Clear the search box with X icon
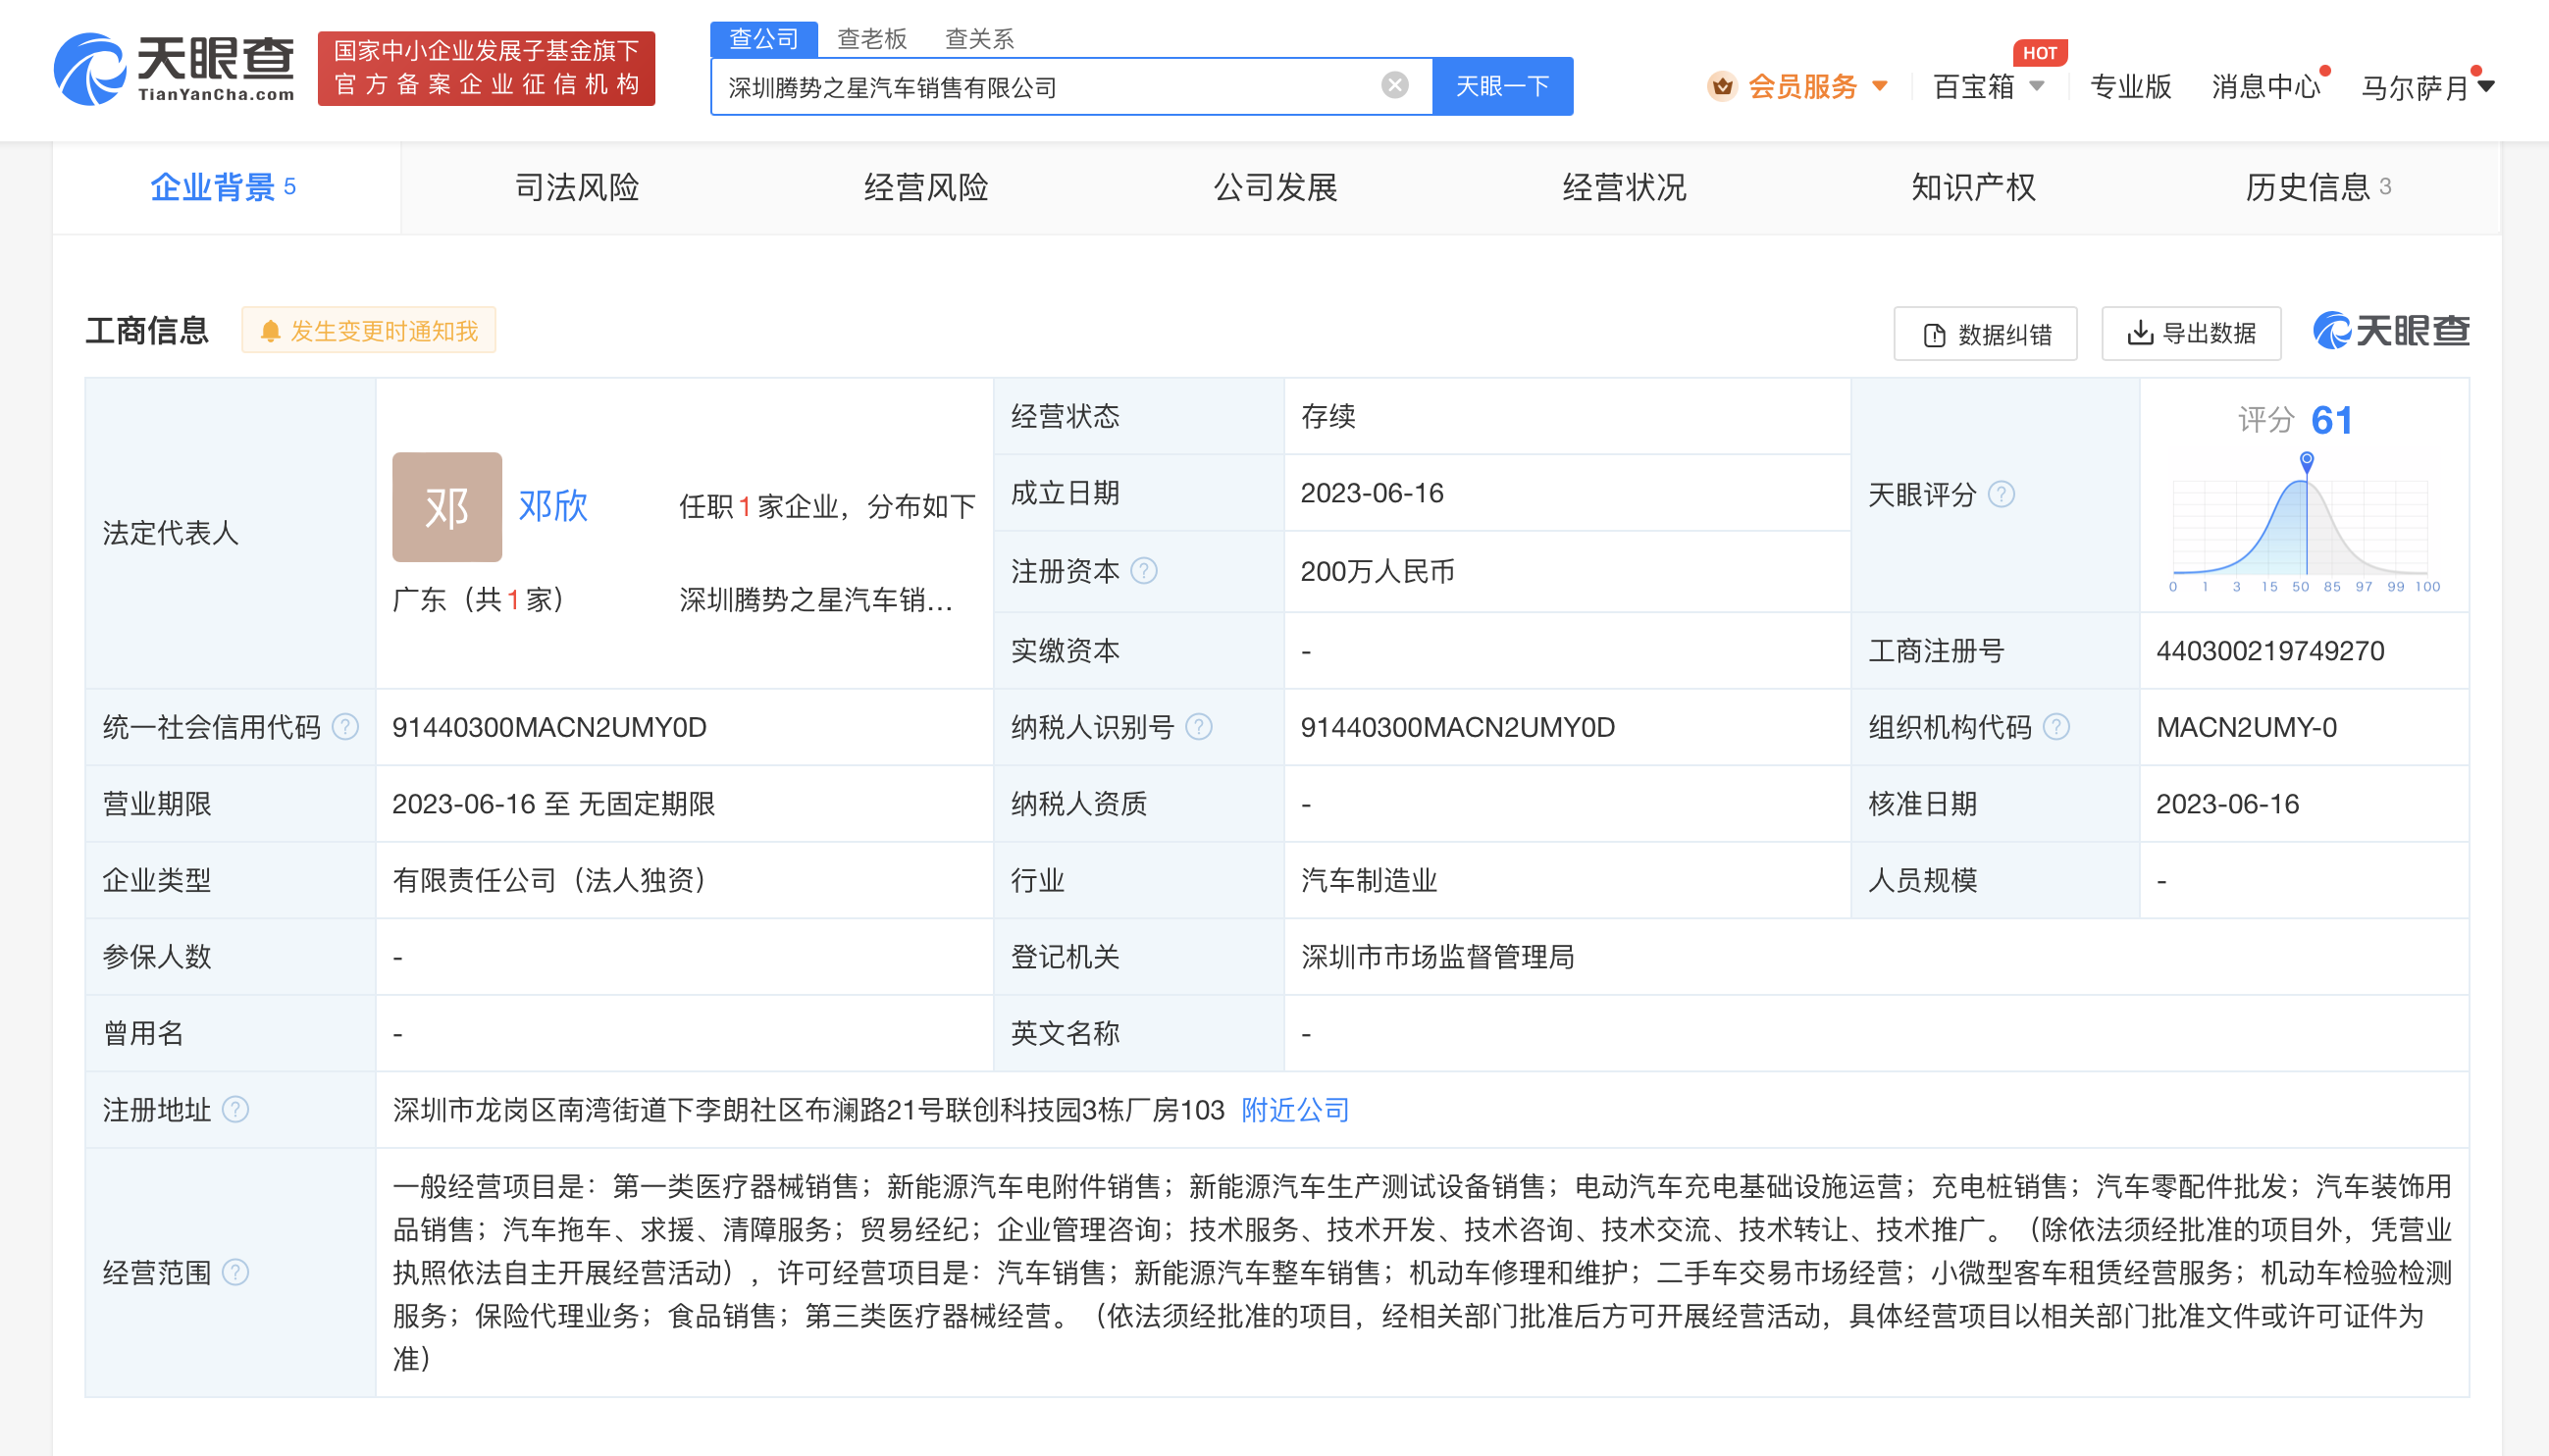This screenshot has width=2549, height=1456. pyautogui.click(x=1394, y=86)
